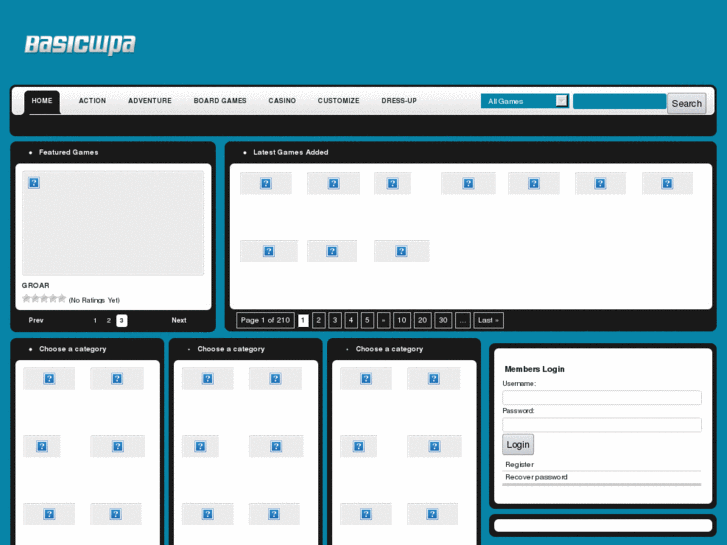The width and height of the screenshot is (727, 545).
Task: Open third-row right game in first category panel
Action: click(116, 514)
